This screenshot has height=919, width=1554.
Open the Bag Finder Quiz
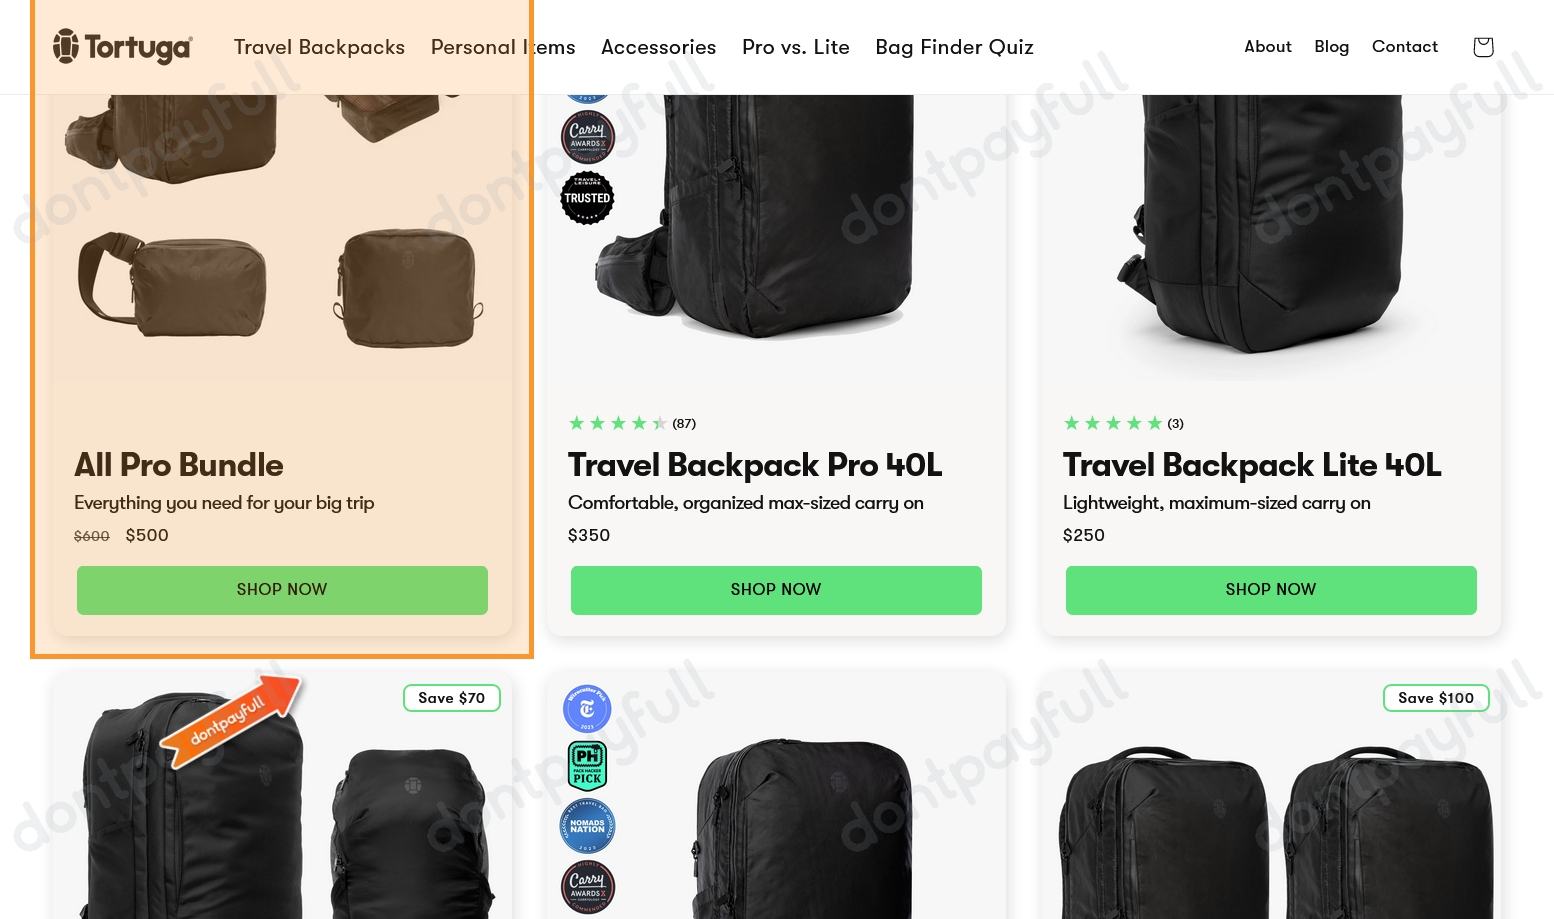click(x=954, y=47)
